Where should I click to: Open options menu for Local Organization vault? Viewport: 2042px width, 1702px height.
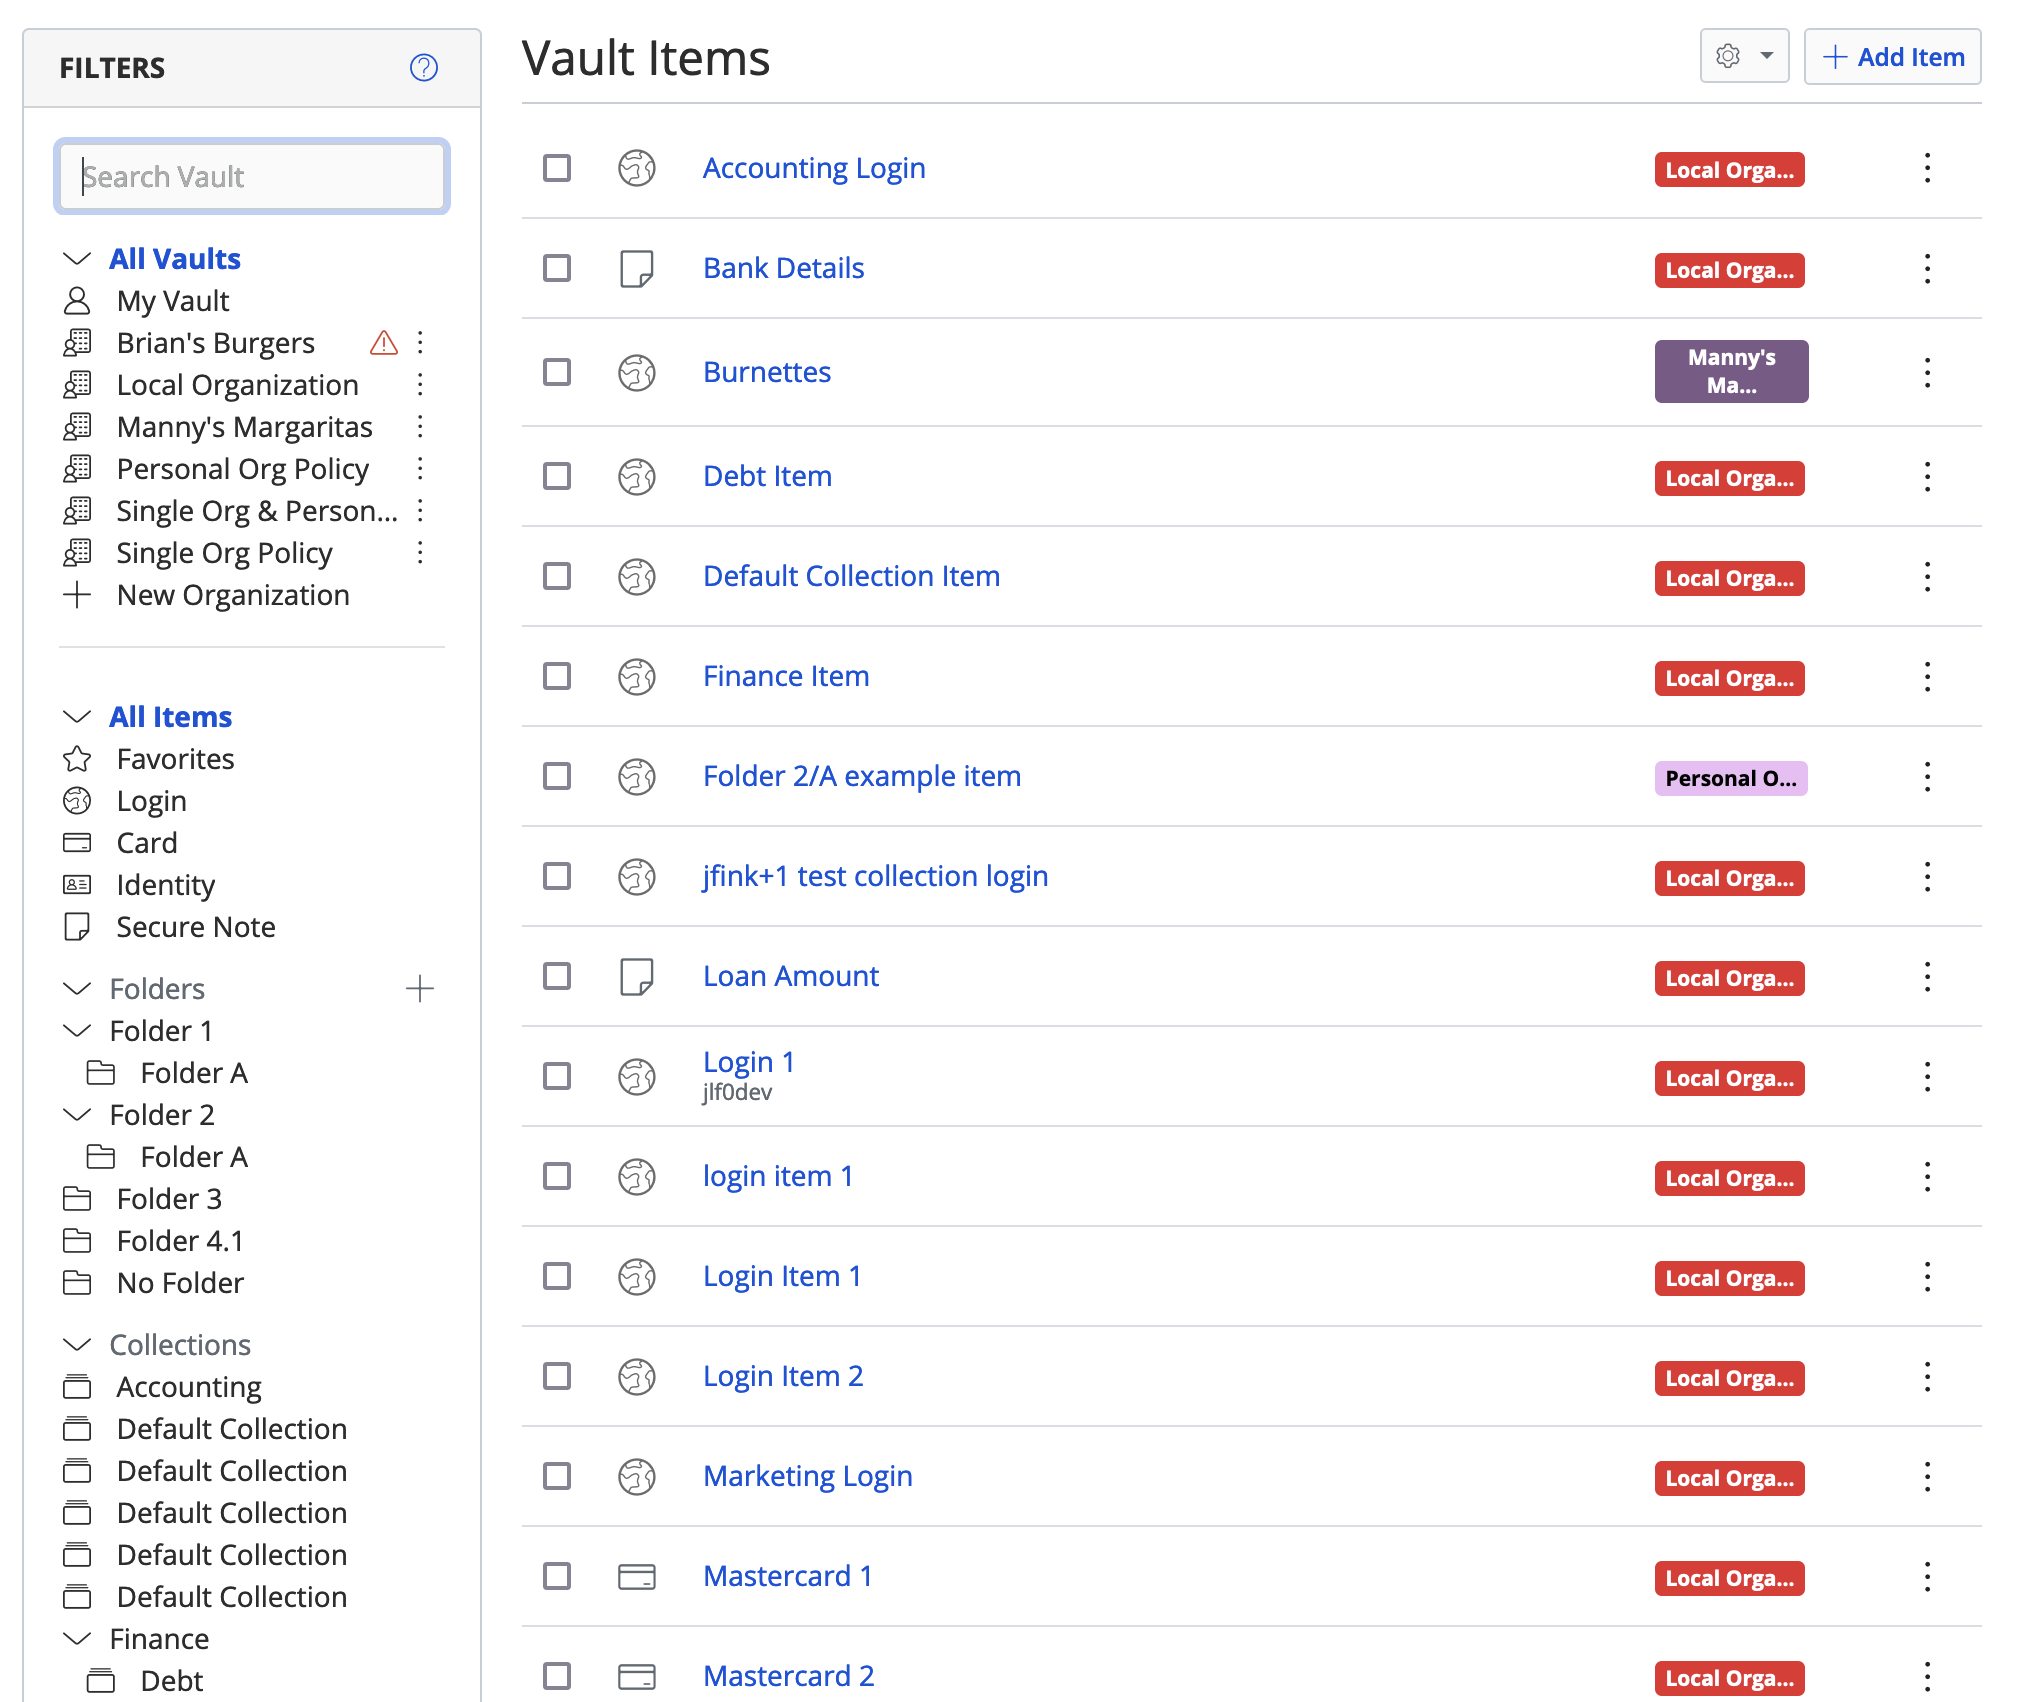point(420,385)
